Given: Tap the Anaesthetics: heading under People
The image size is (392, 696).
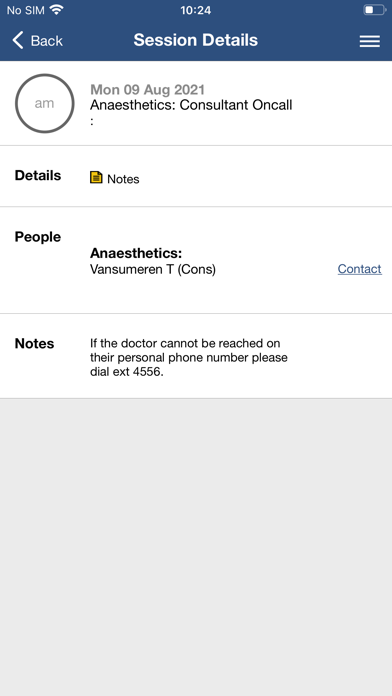Looking at the screenshot, I should tap(136, 253).
